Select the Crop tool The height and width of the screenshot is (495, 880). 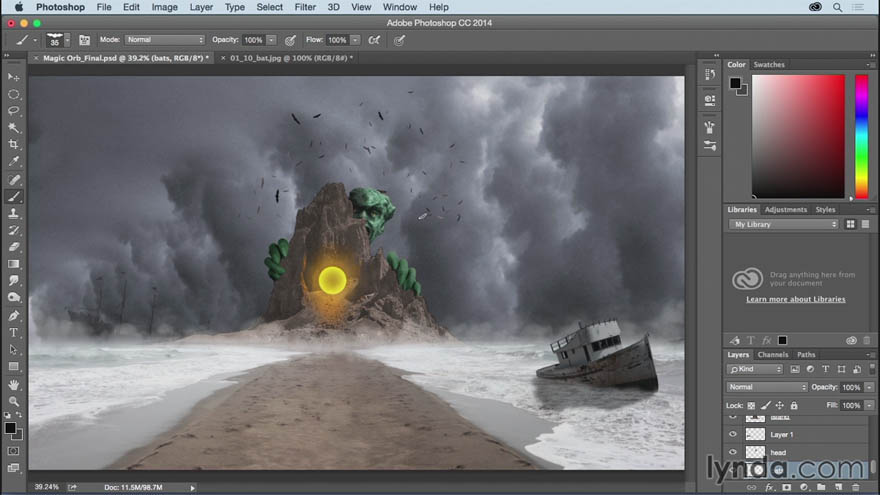[x=13, y=144]
